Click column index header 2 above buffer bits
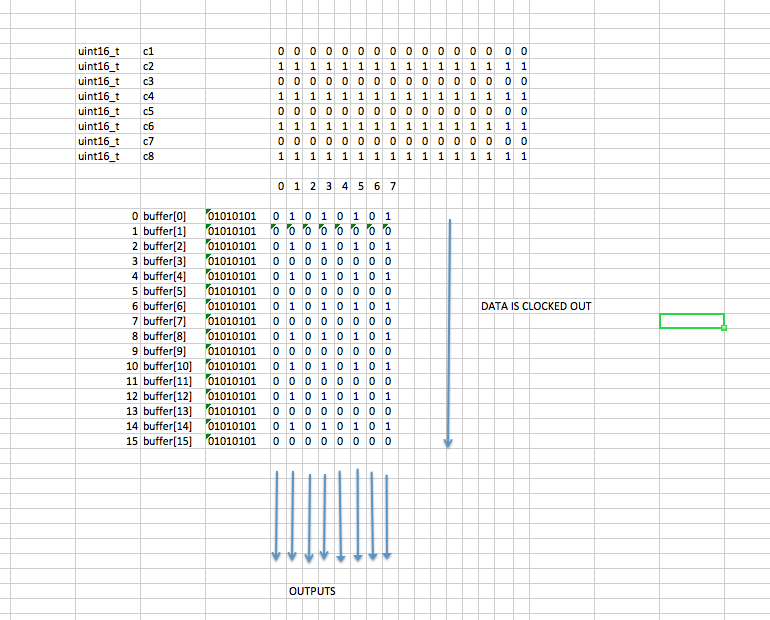The width and height of the screenshot is (770, 620). 312,186
